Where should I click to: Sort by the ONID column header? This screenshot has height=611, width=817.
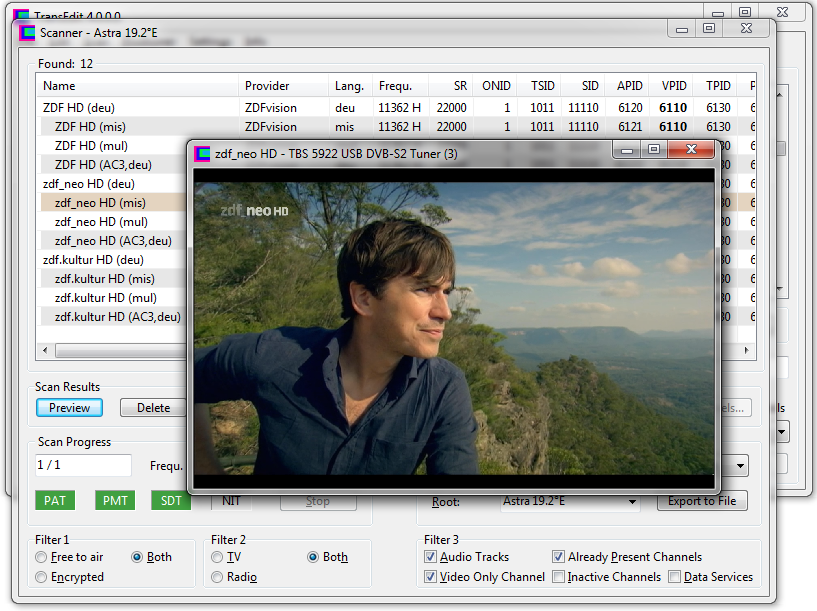(495, 85)
